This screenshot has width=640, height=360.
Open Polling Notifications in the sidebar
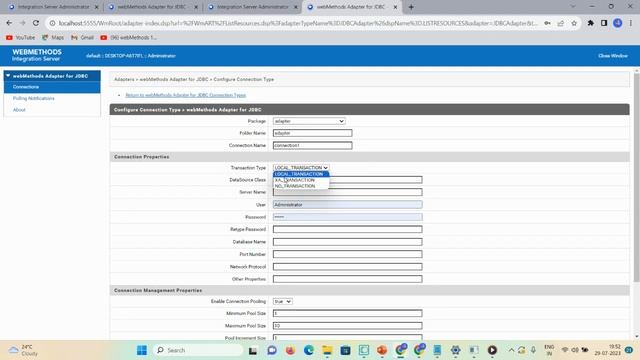click(x=33, y=98)
